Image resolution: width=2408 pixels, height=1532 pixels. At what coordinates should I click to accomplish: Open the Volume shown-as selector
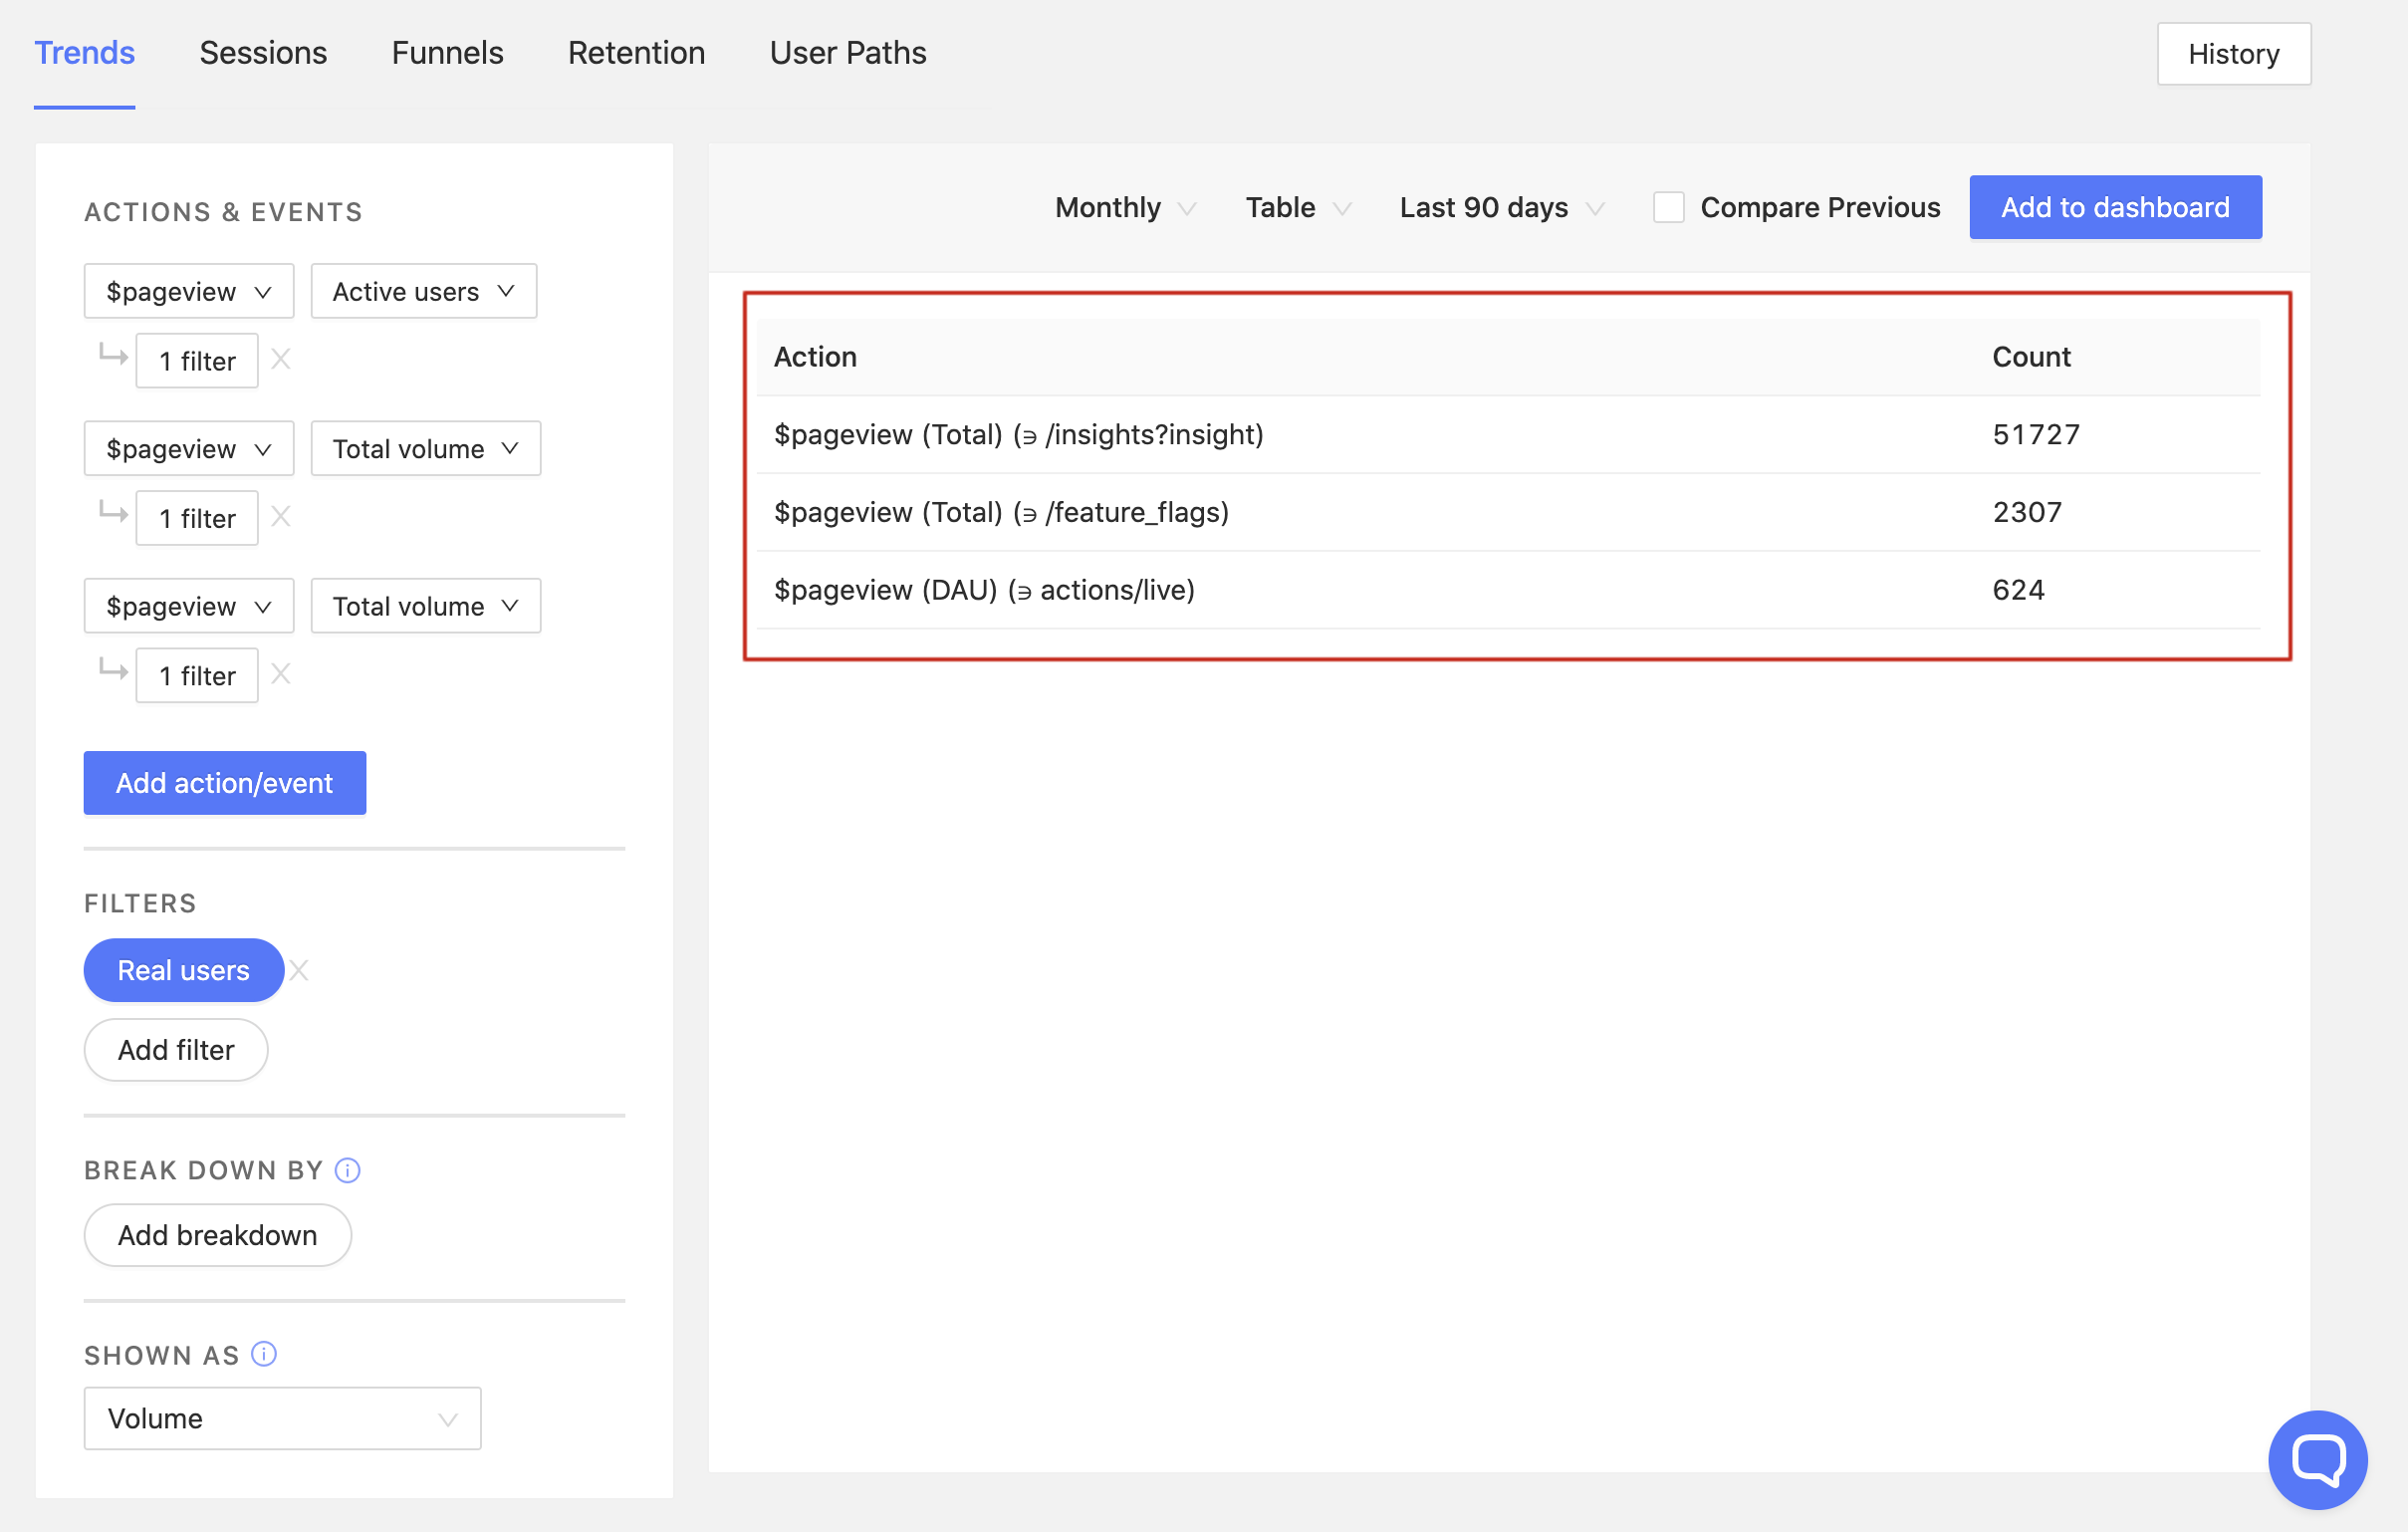coord(282,1418)
